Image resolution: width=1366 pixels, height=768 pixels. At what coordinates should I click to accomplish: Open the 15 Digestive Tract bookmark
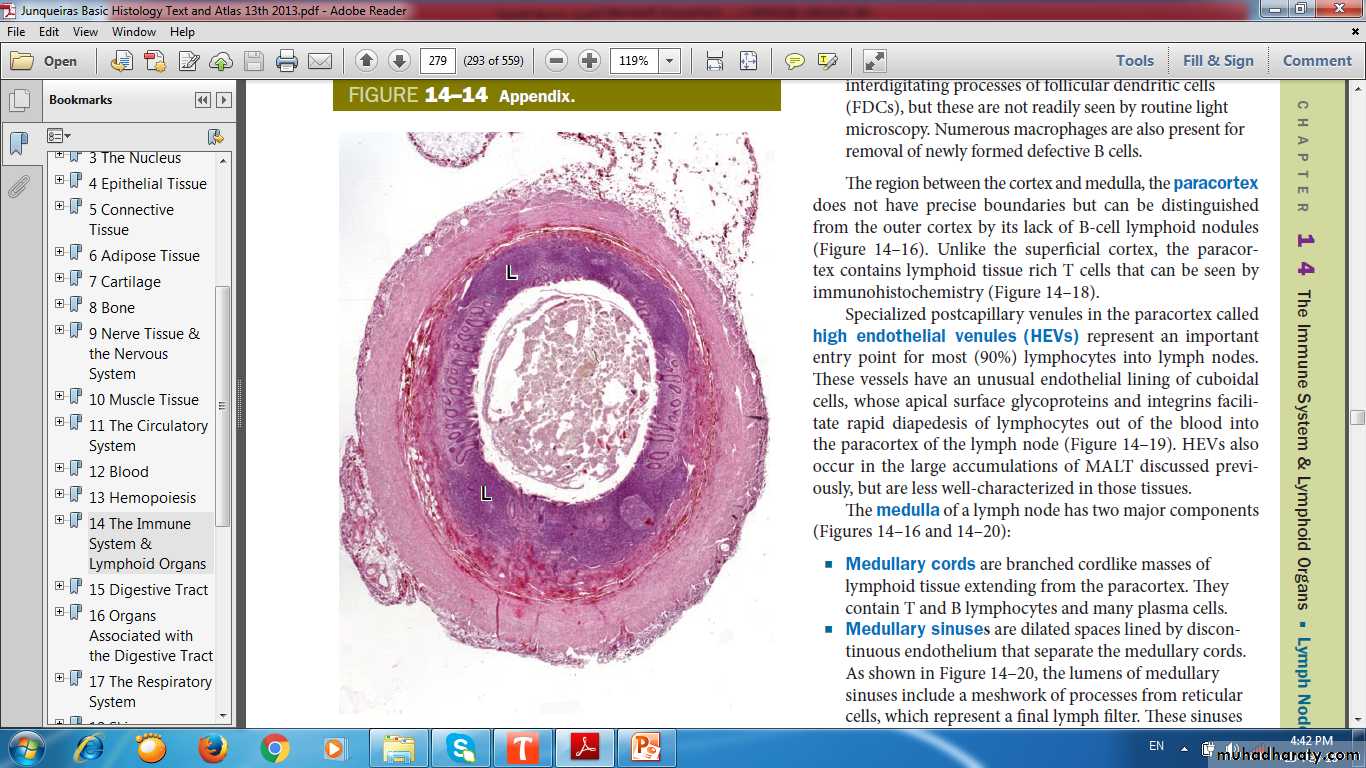coord(148,590)
